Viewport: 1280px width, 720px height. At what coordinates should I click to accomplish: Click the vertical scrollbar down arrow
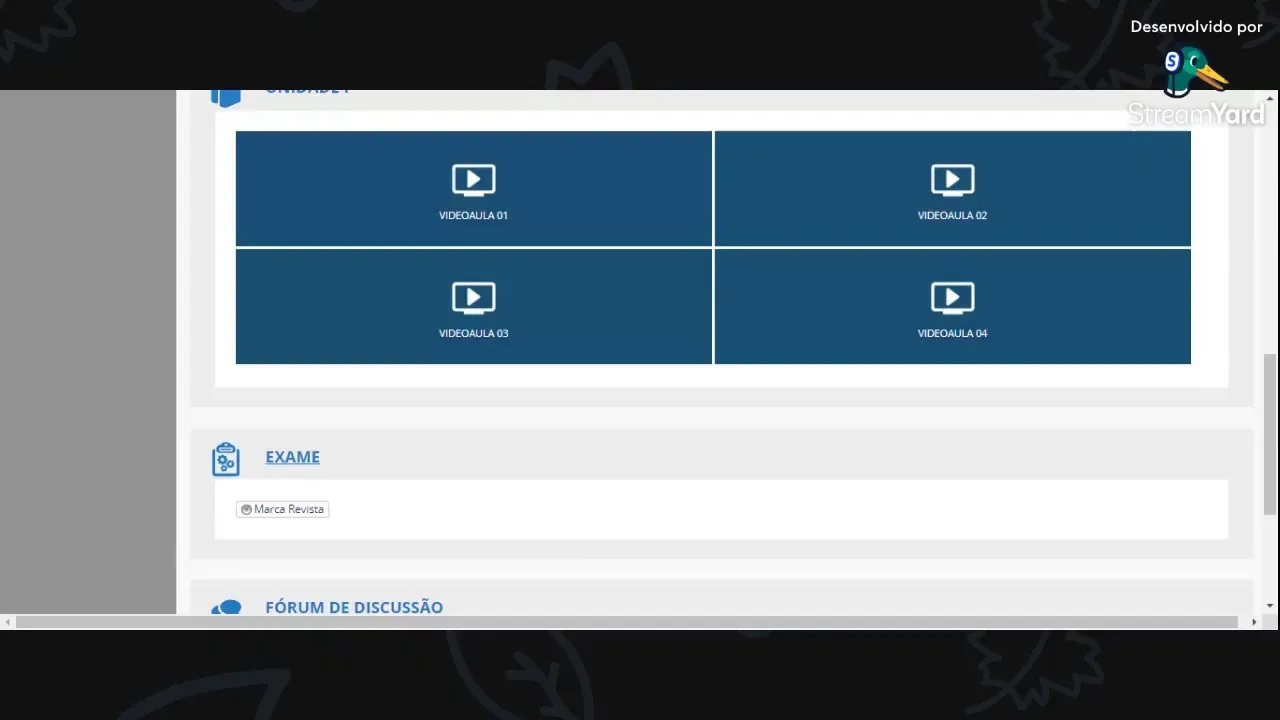1270,606
